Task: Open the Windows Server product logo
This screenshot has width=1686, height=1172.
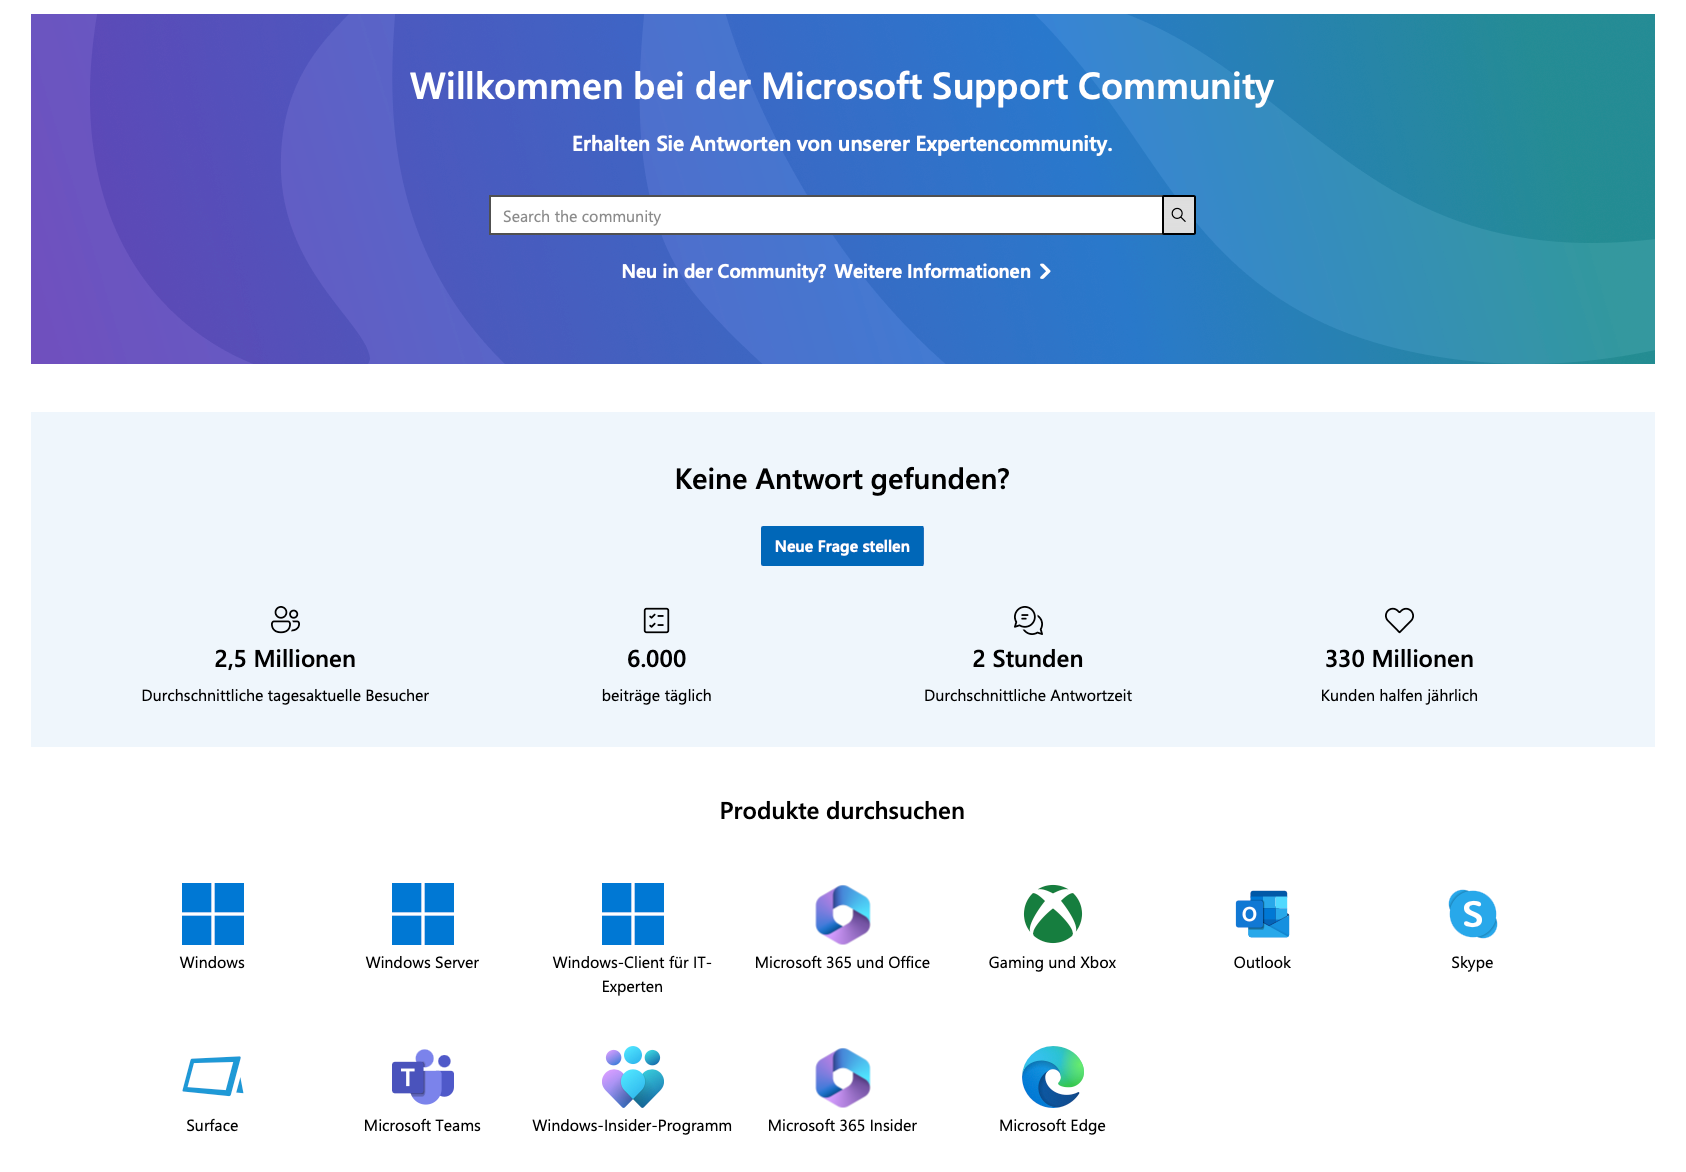Action: pyautogui.click(x=422, y=913)
